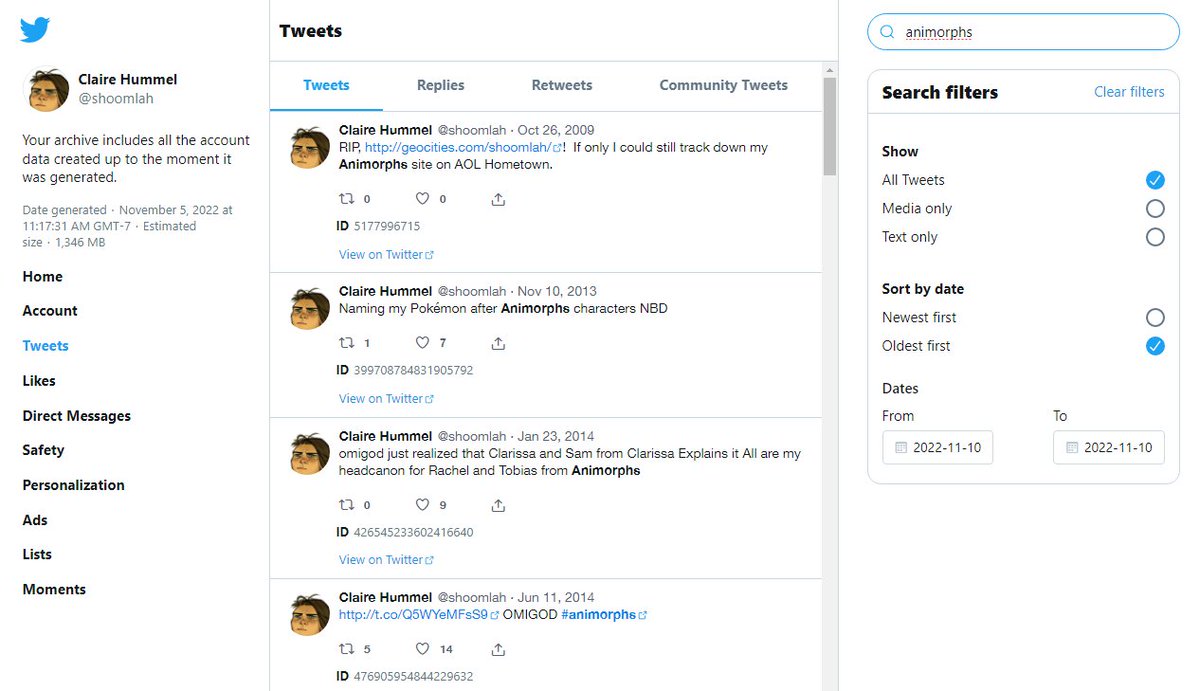Click the #animorphs hashtag link

click(x=603, y=615)
